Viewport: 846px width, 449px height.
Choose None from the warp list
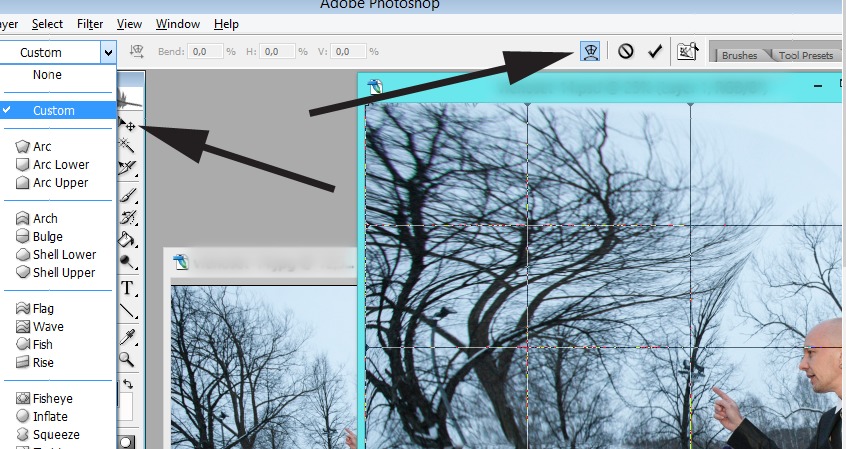click(47, 75)
